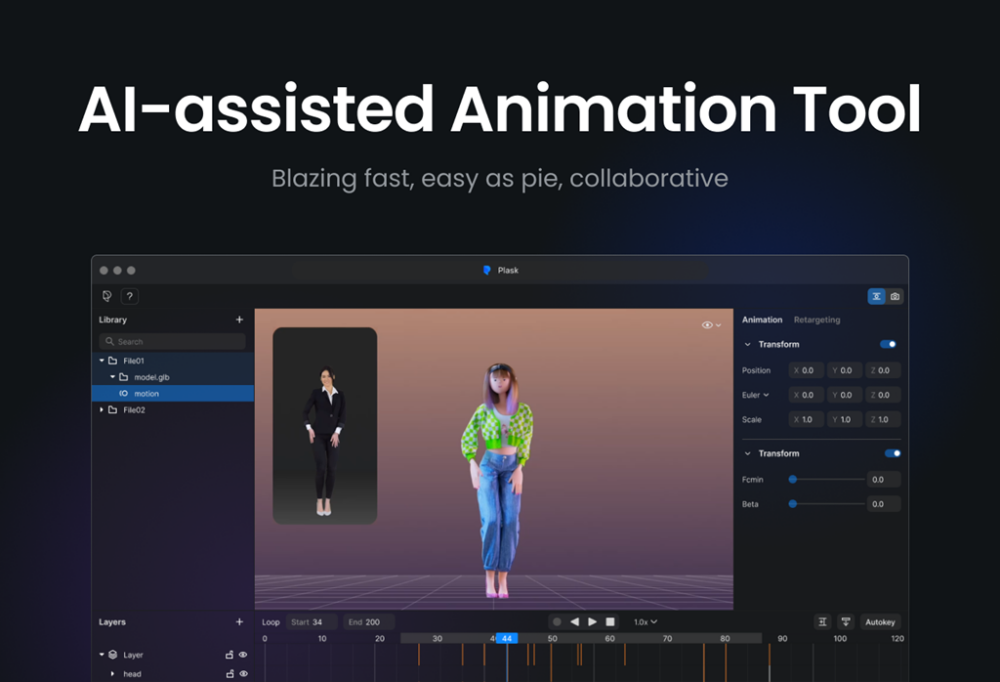Click the End 200 frame field
The height and width of the screenshot is (682, 1000).
[369, 622]
